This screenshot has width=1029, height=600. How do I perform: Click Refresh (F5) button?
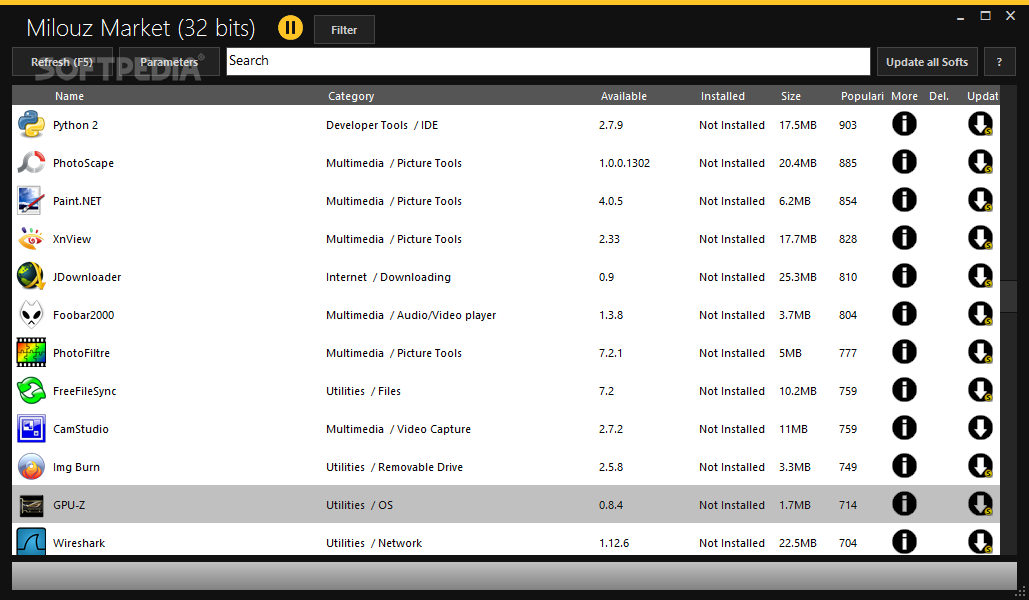click(62, 62)
